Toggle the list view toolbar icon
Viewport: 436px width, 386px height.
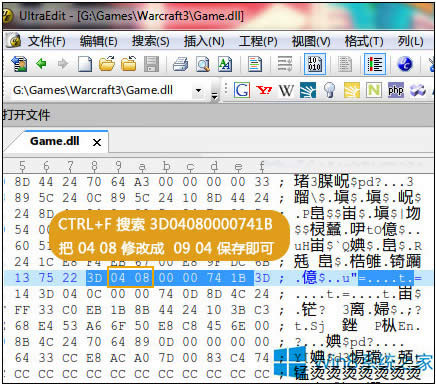(x=375, y=64)
